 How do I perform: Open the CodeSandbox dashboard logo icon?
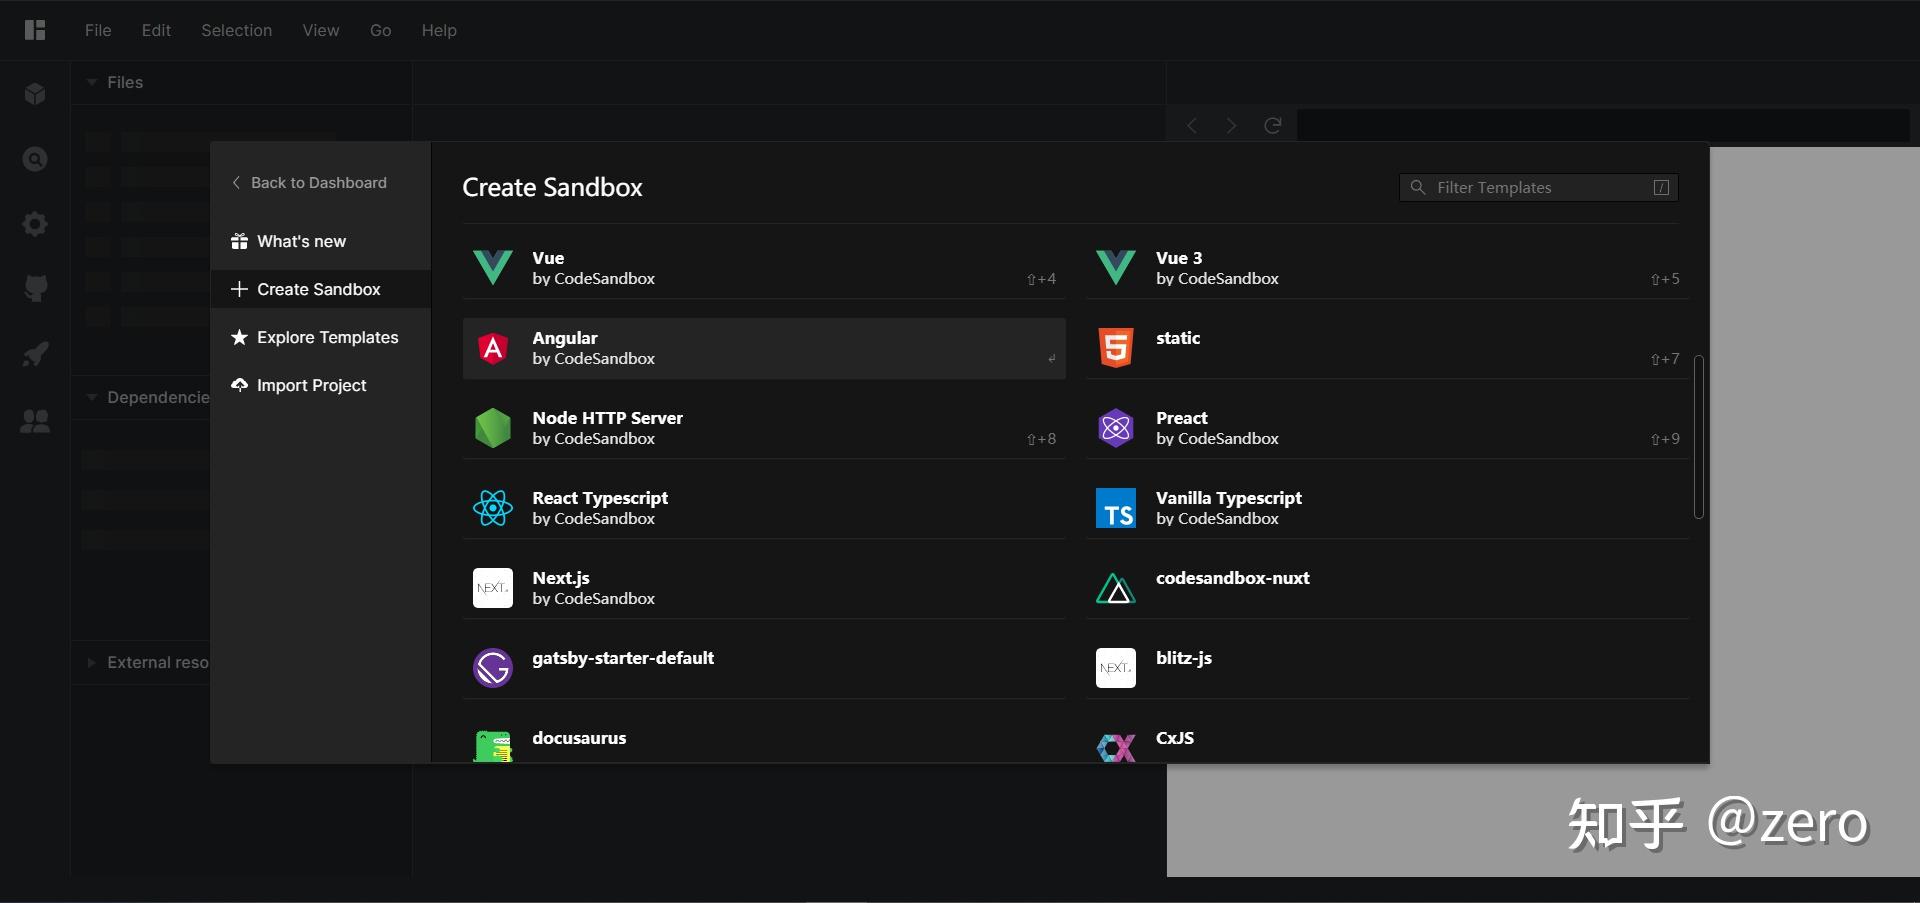click(x=35, y=30)
